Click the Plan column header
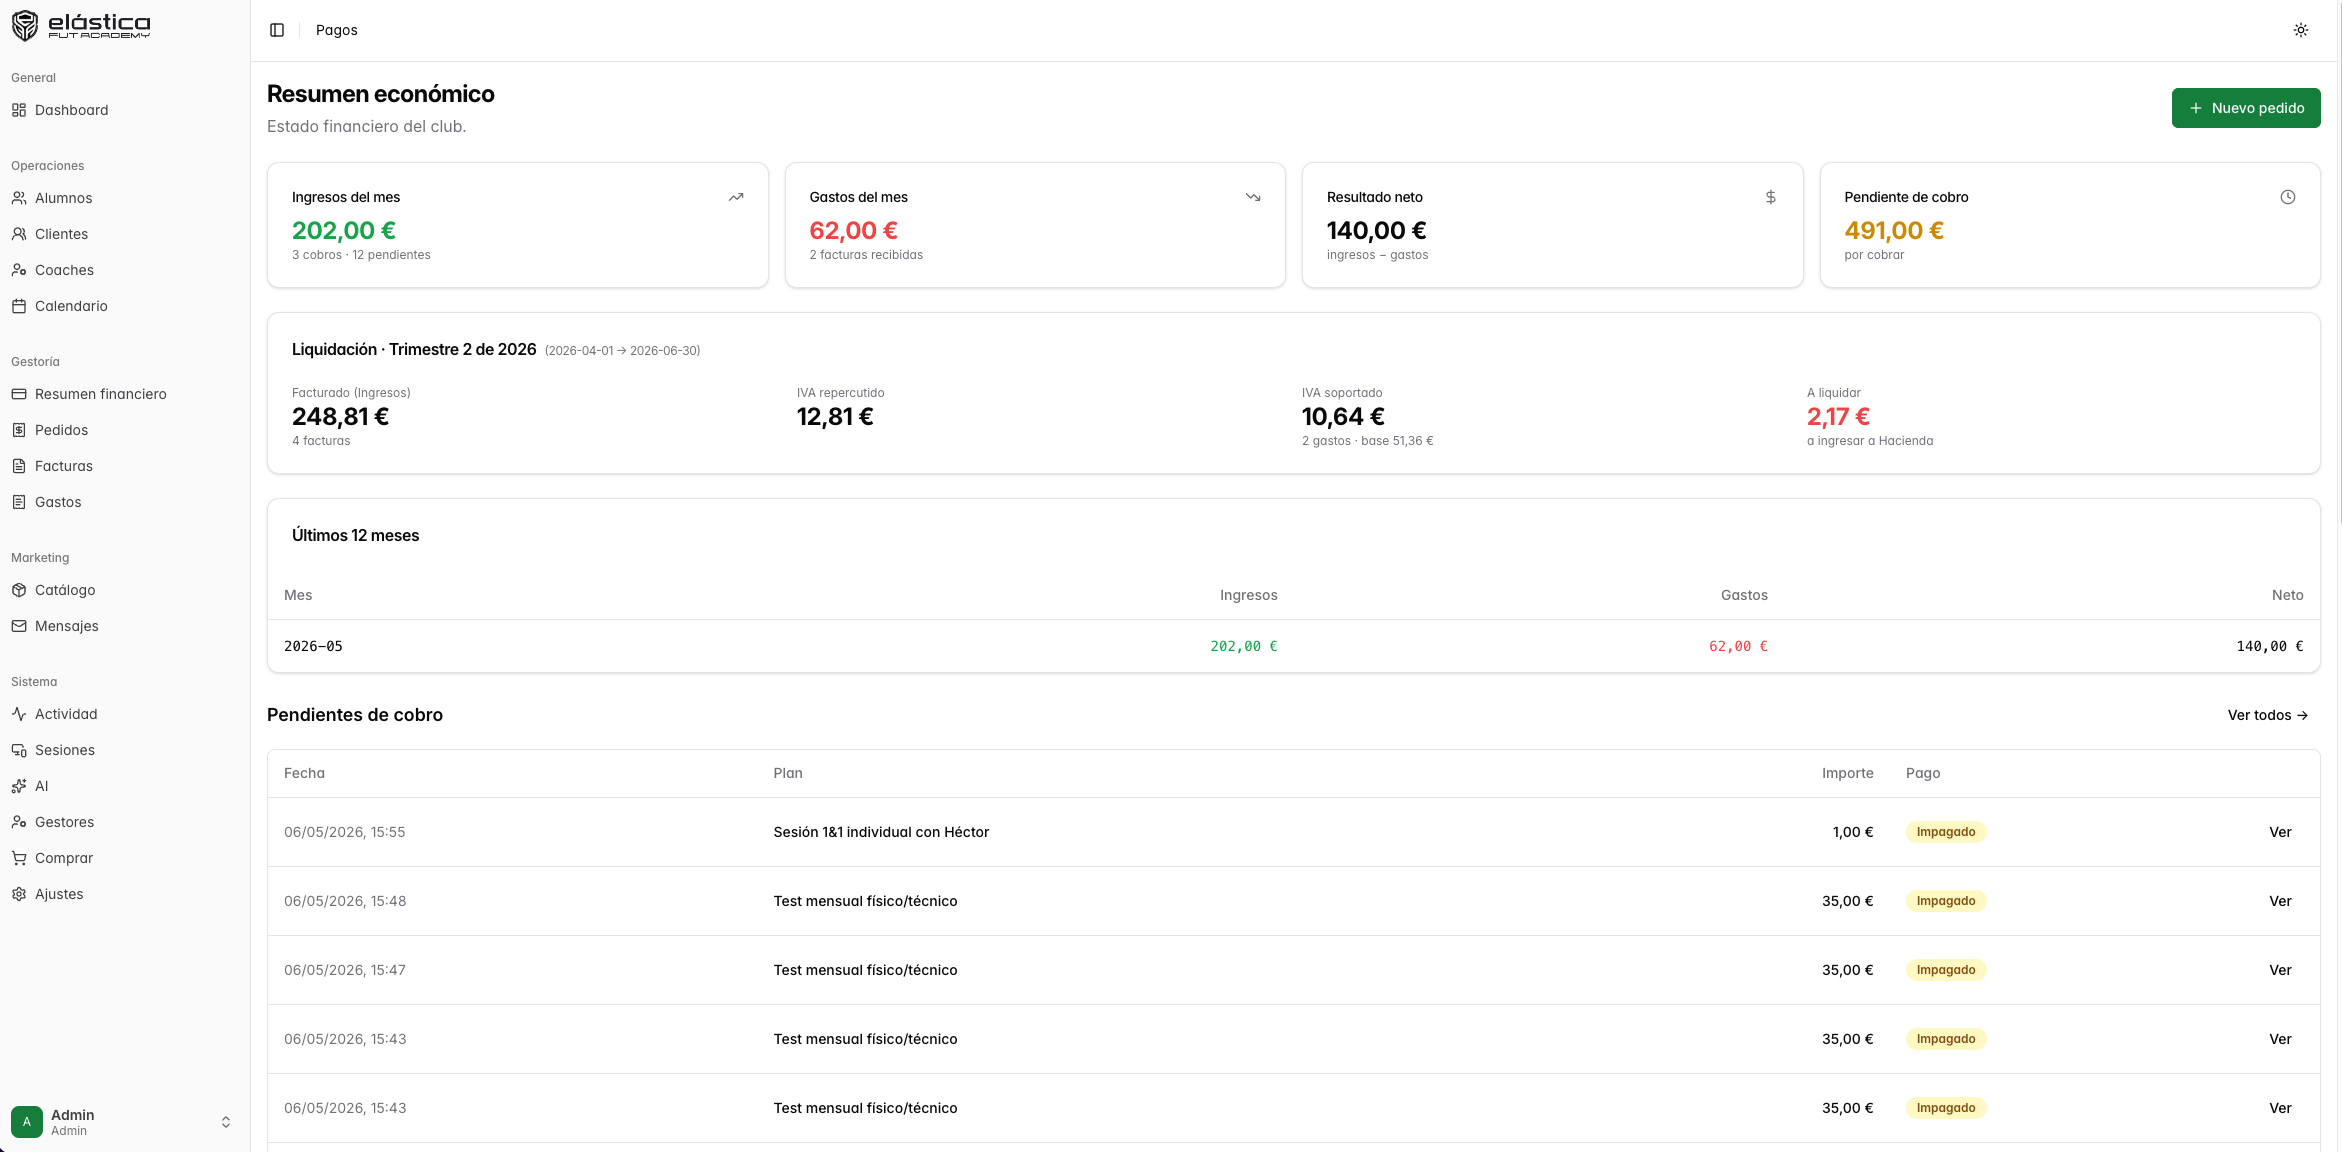The image size is (2342, 1152). [x=788, y=773]
